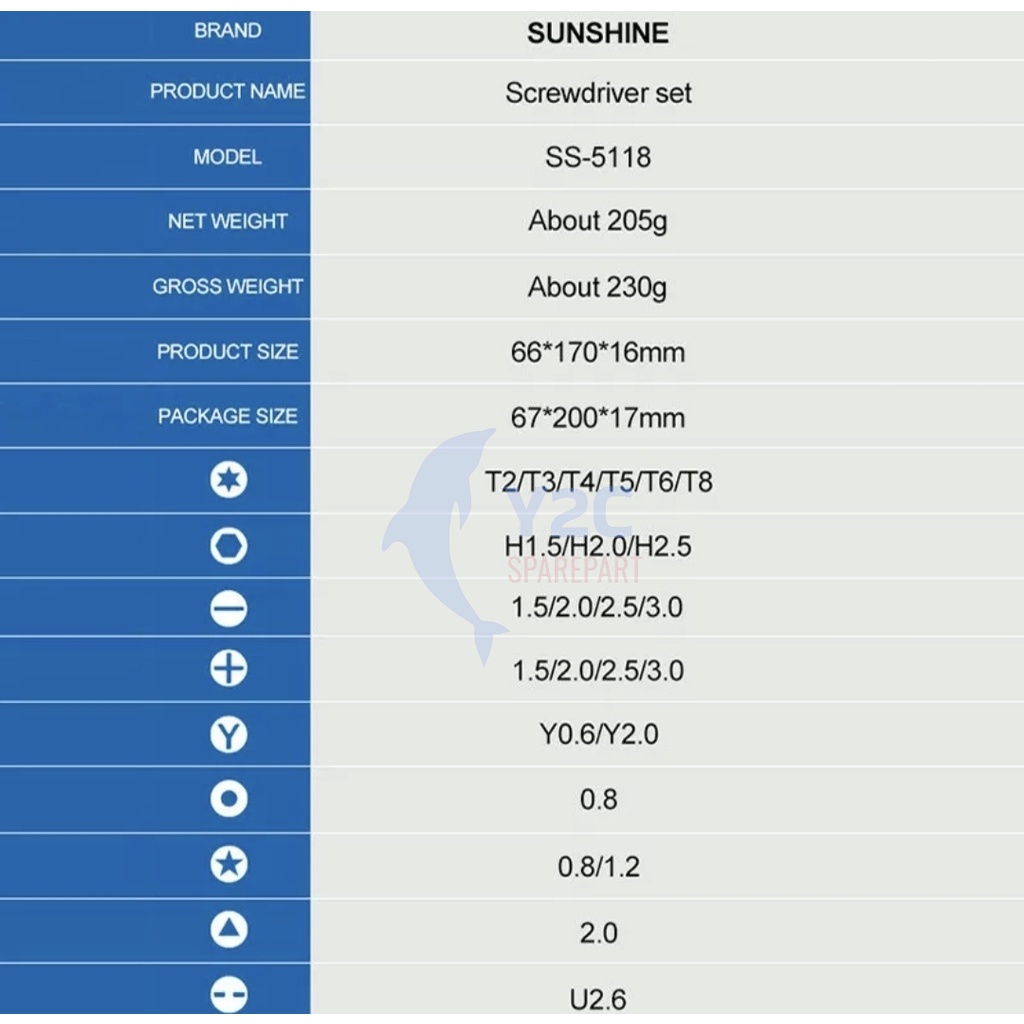Viewport: 1024px width, 1024px height.
Task: Click the round dot bit icon
Action: pos(229,799)
